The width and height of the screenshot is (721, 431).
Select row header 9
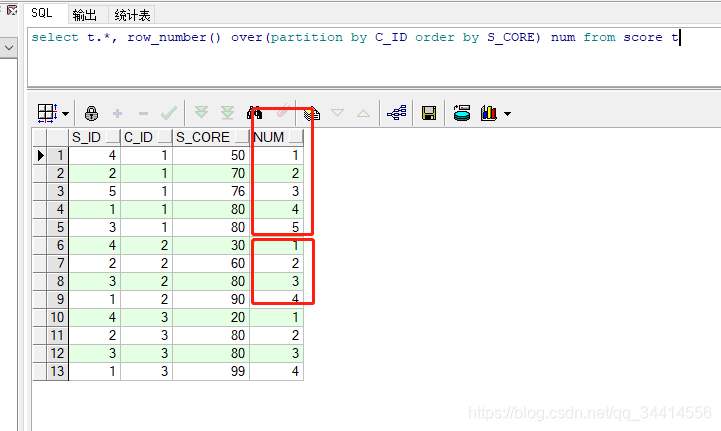(x=57, y=299)
